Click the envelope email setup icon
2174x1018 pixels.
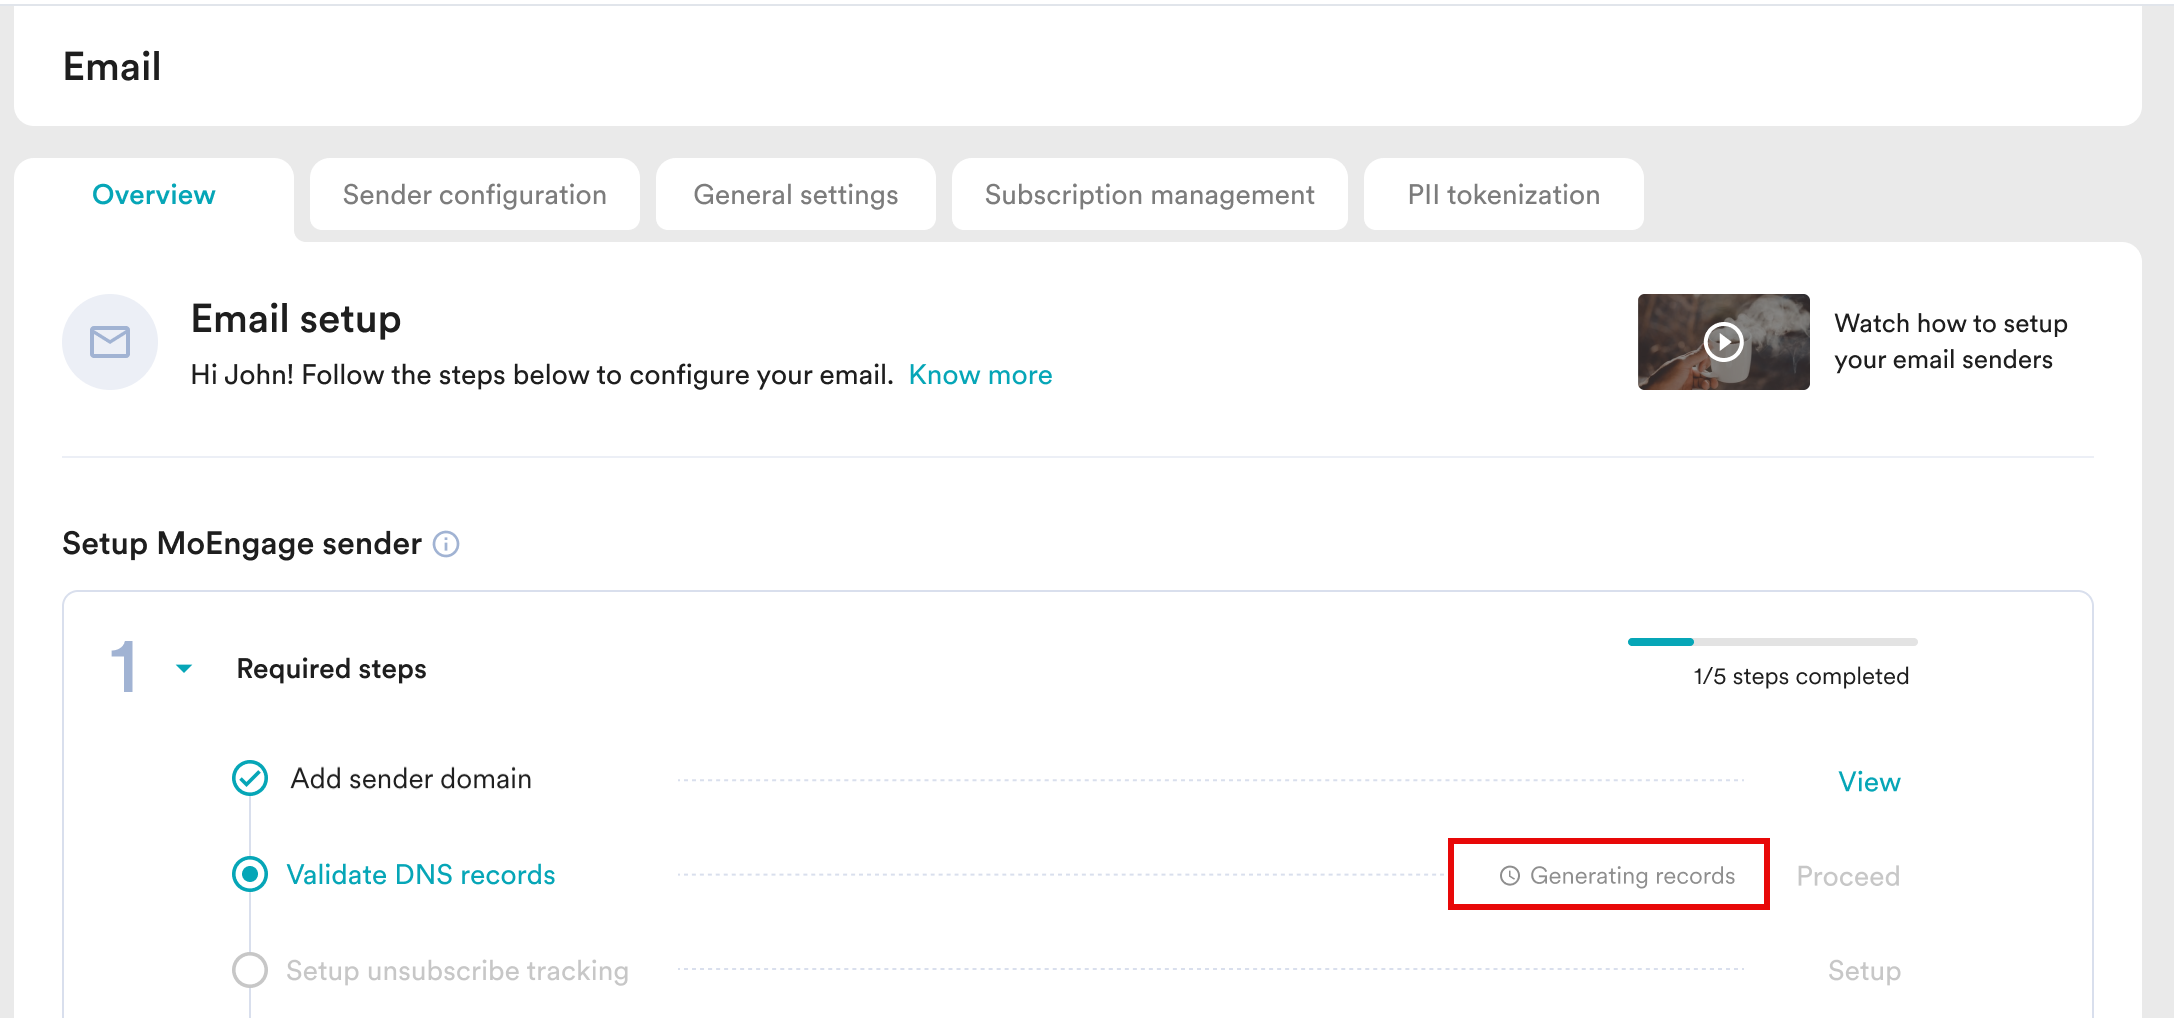[x=110, y=342]
